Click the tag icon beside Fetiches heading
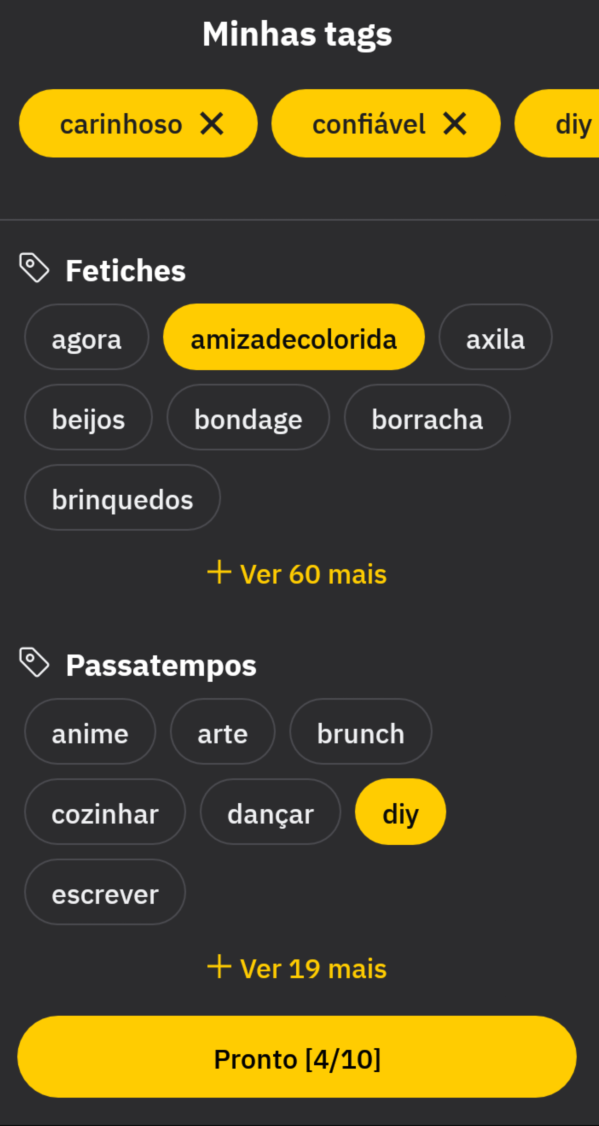The height and width of the screenshot is (1126, 599). [34, 268]
